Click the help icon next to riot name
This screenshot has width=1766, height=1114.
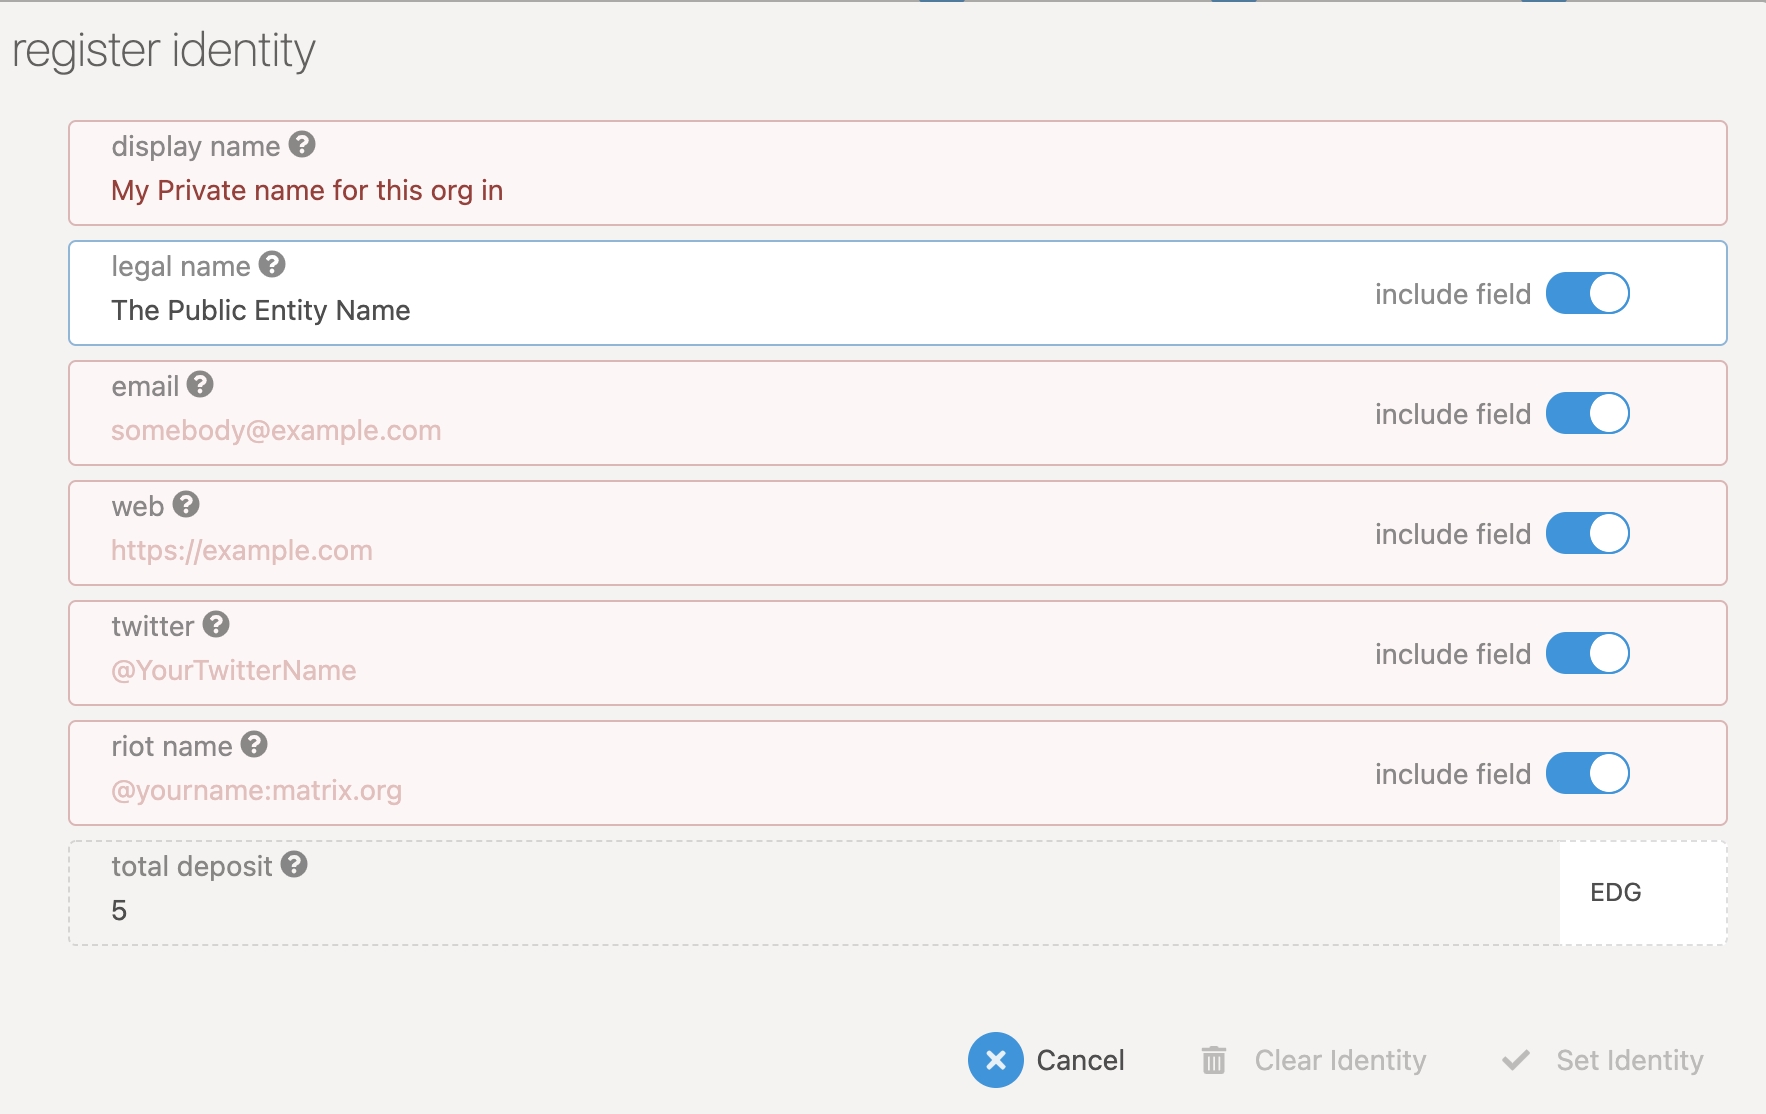[254, 745]
